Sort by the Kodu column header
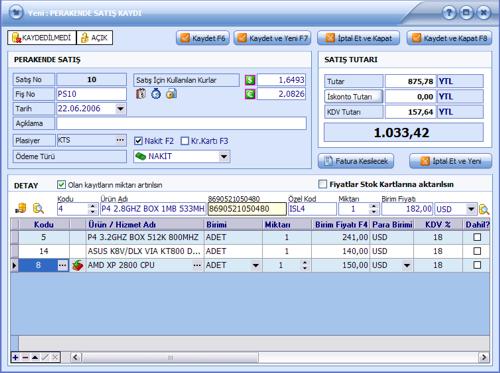 (44, 225)
